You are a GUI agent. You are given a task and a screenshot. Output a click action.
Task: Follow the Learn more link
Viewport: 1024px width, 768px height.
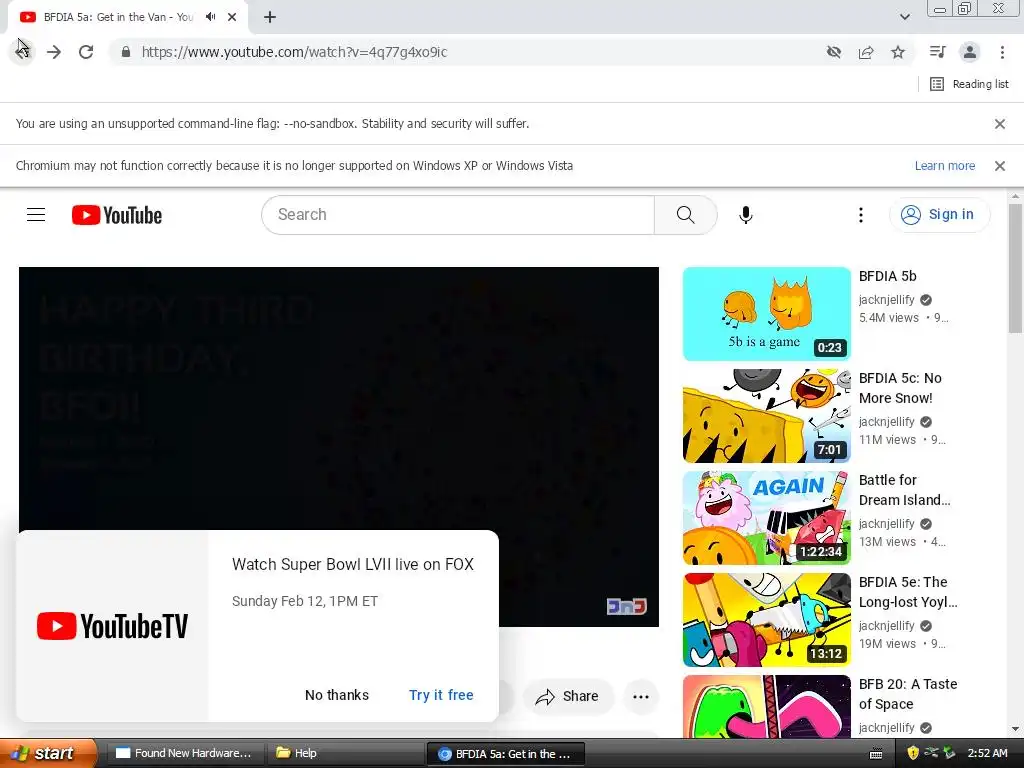click(945, 166)
